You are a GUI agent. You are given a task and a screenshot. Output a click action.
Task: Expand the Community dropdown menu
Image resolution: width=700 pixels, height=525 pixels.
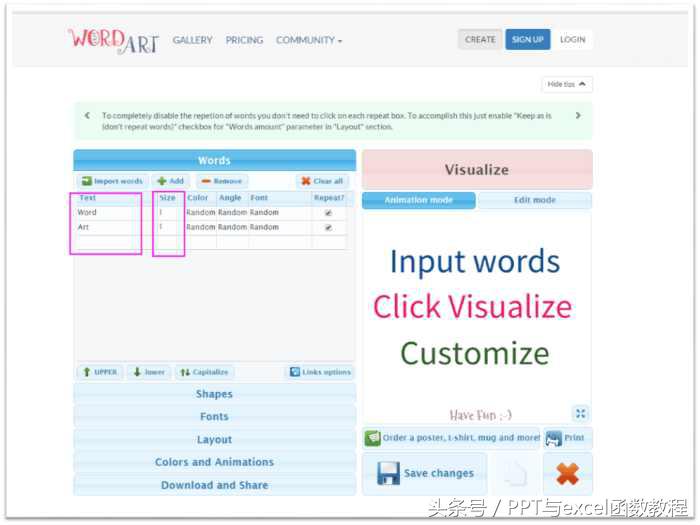pos(309,40)
